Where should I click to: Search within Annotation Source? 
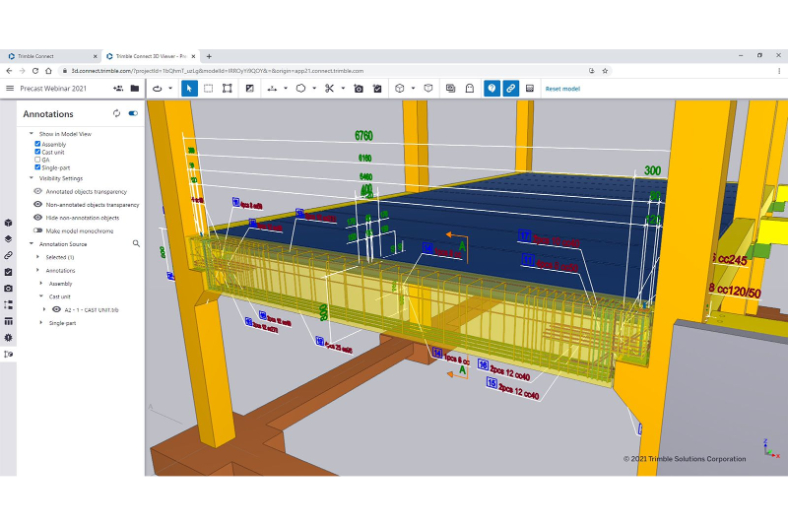(136, 244)
